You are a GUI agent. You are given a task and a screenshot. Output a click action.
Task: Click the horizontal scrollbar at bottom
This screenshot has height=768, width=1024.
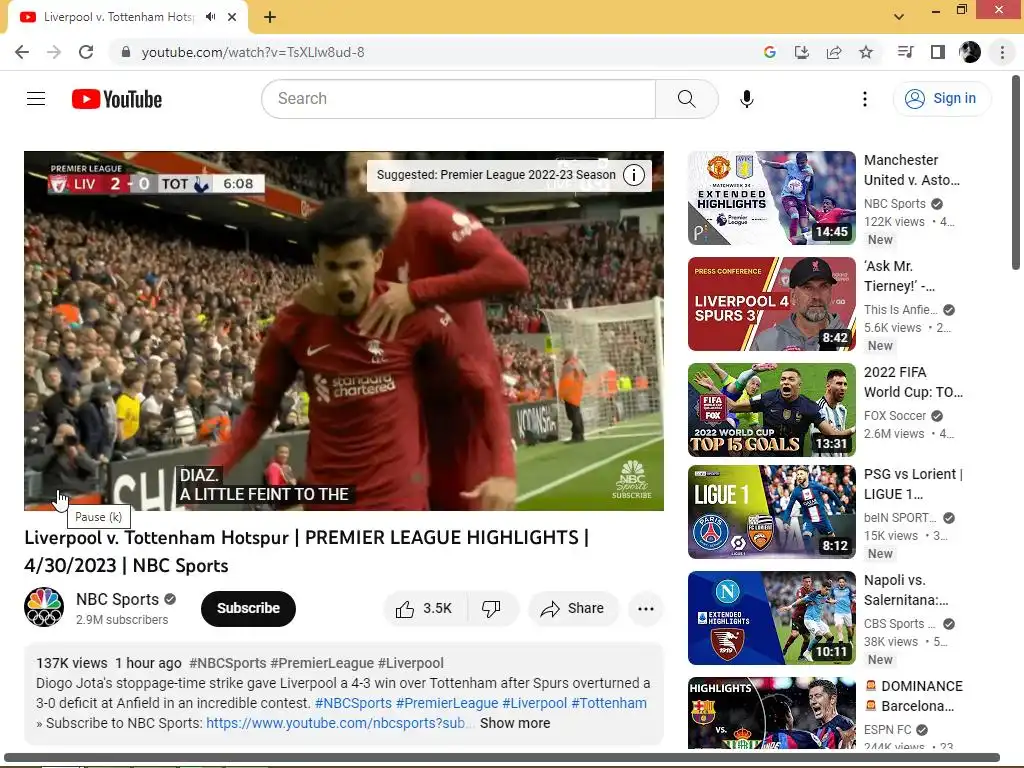502,758
